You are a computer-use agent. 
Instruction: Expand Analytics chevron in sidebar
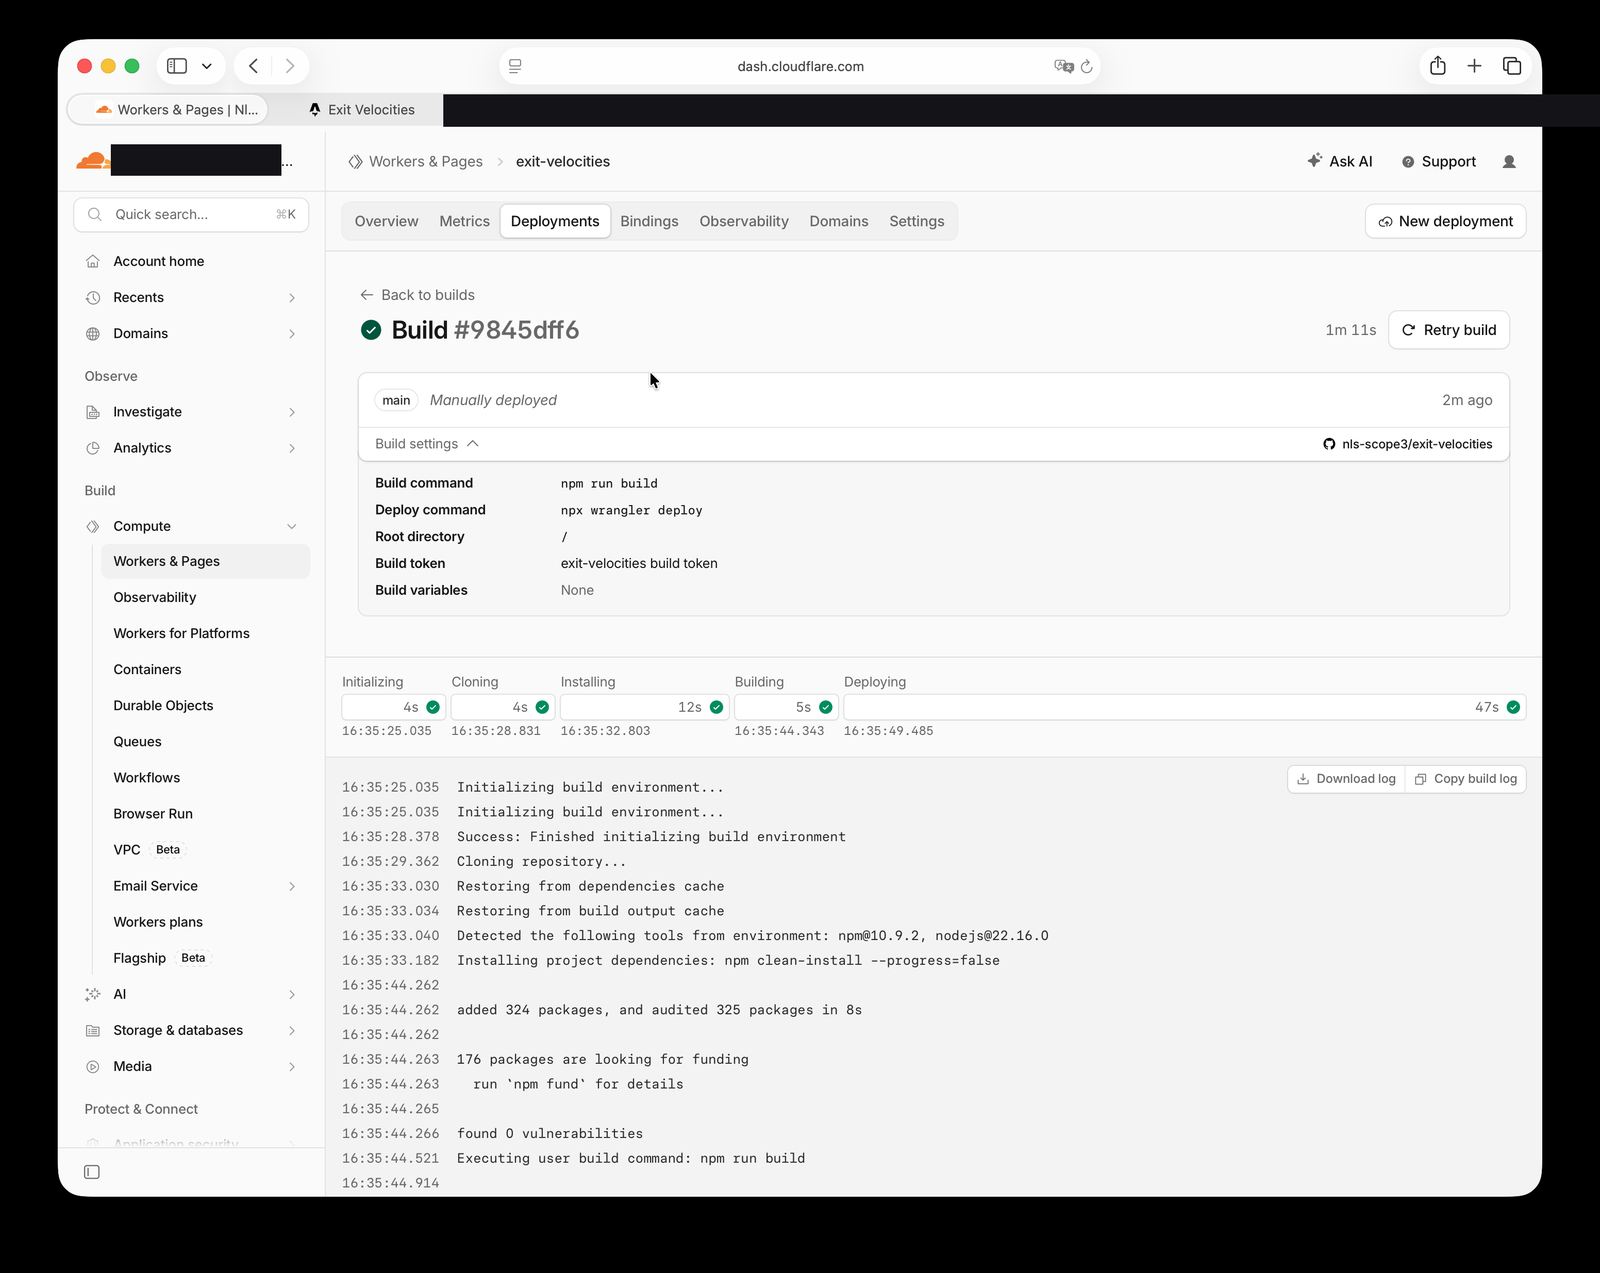tap(292, 448)
